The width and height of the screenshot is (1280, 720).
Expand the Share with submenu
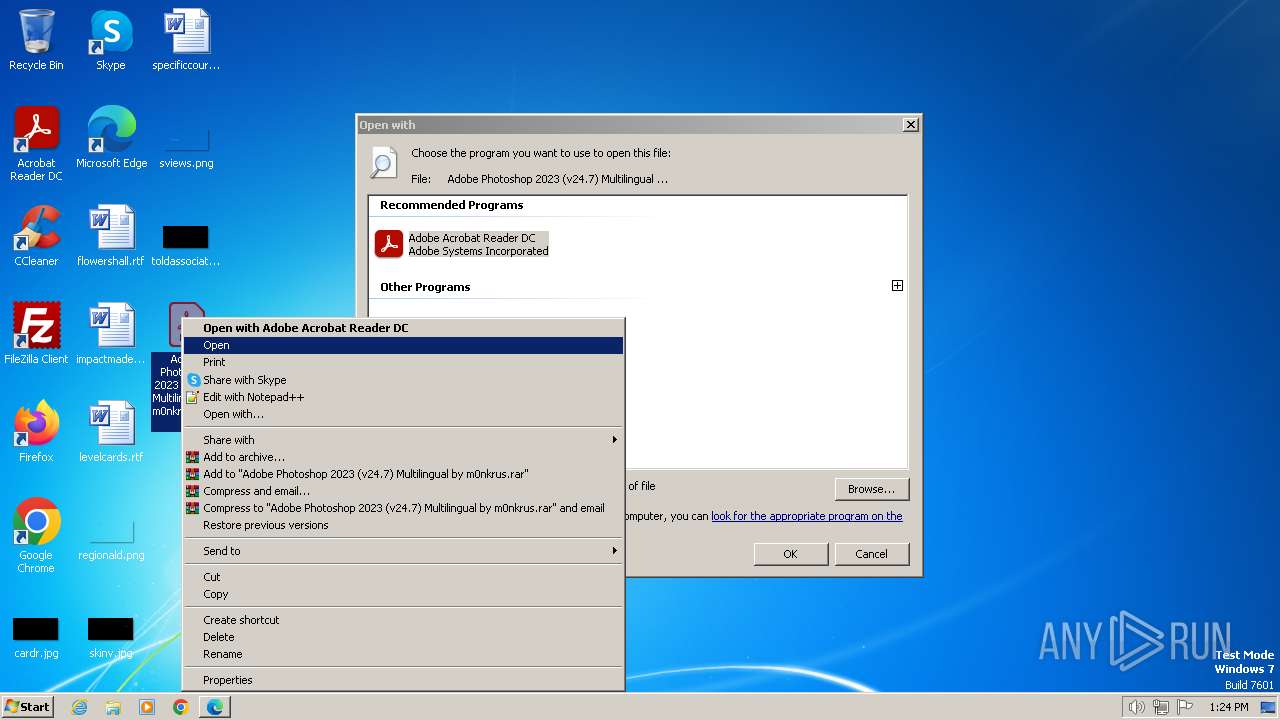[x=402, y=440]
